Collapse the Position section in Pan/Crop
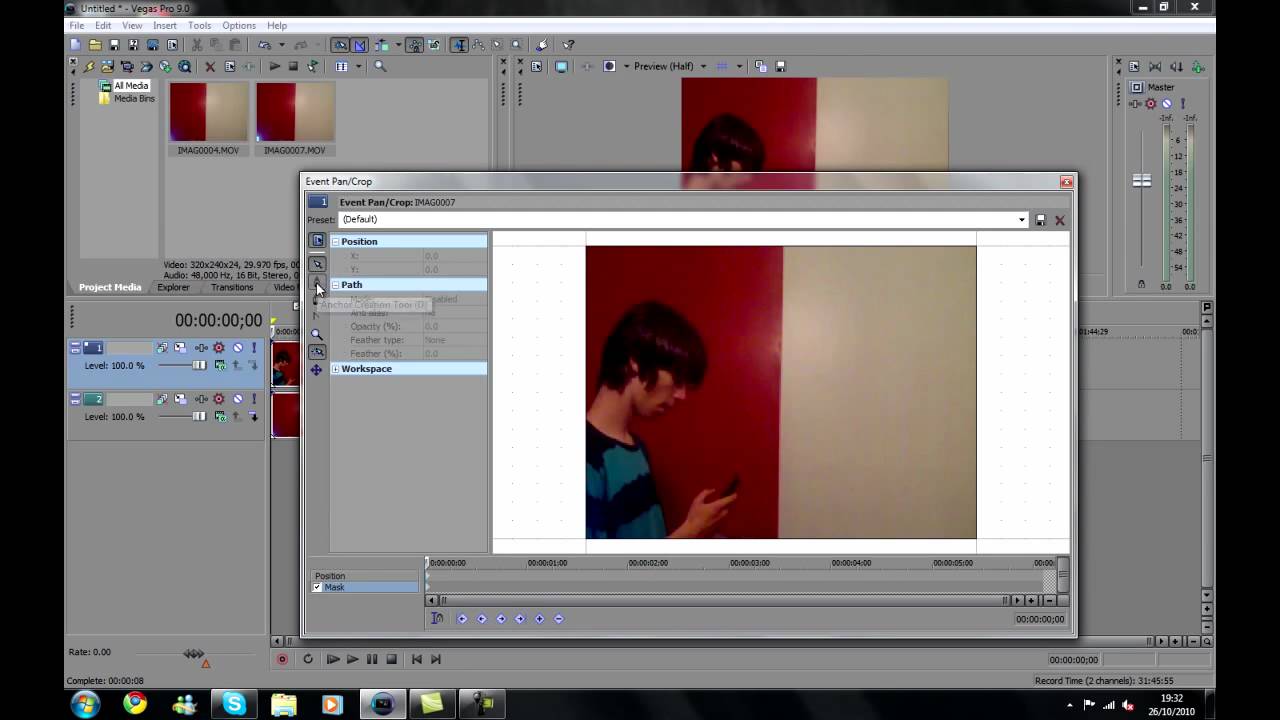The height and width of the screenshot is (720, 1280). point(335,242)
